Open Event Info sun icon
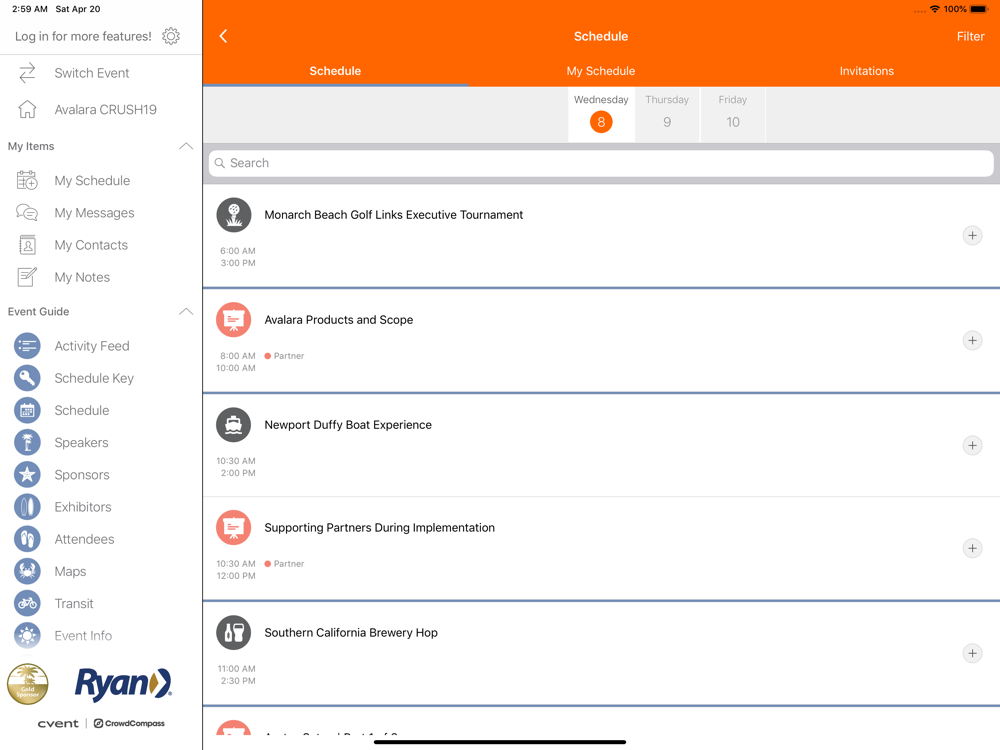This screenshot has width=1000, height=750. tap(27, 636)
